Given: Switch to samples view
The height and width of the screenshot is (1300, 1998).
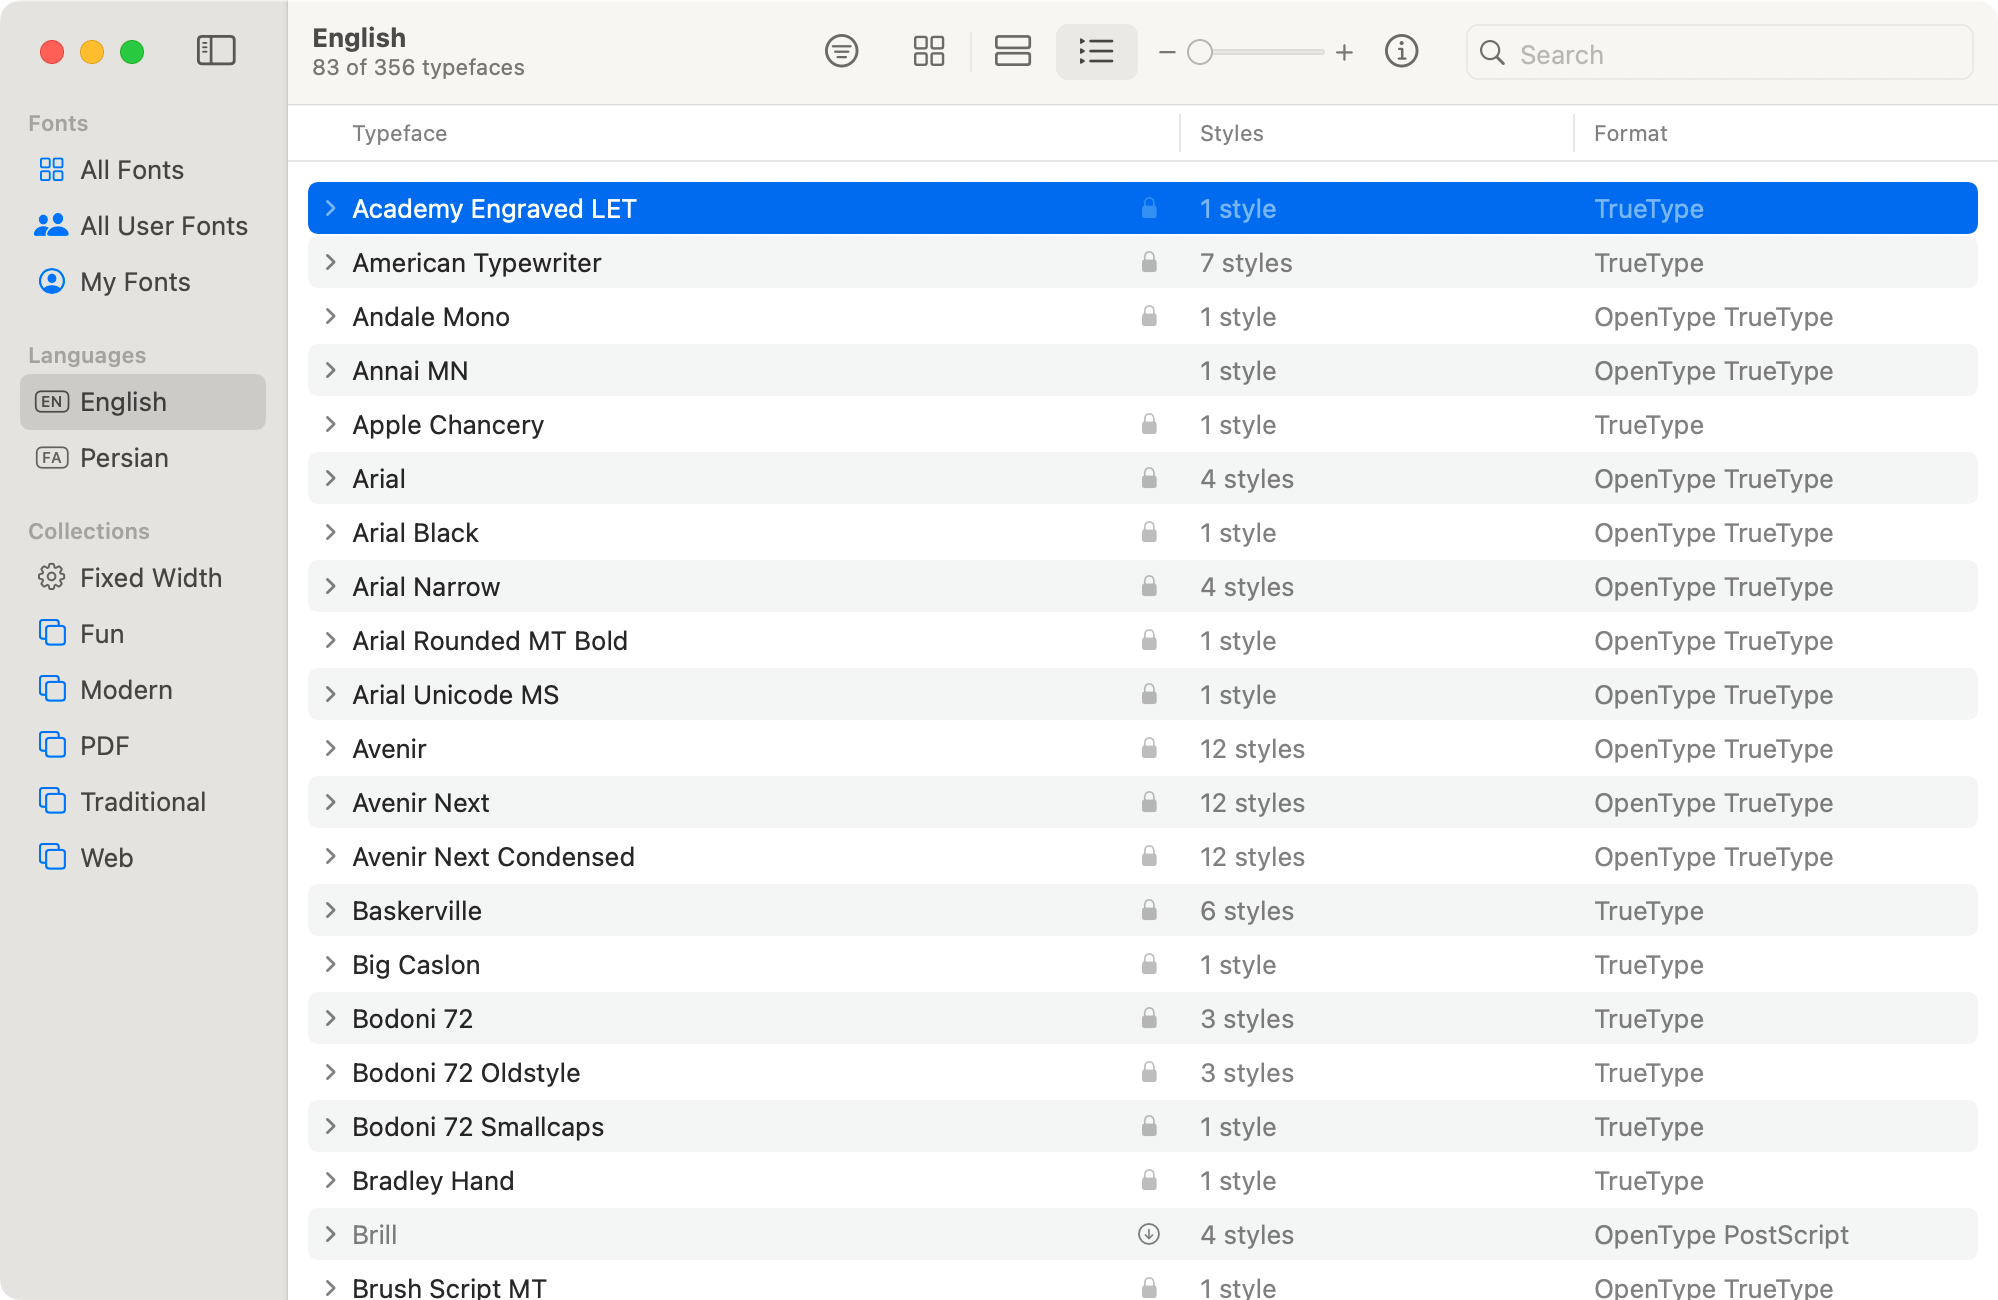Looking at the screenshot, I should (1013, 51).
